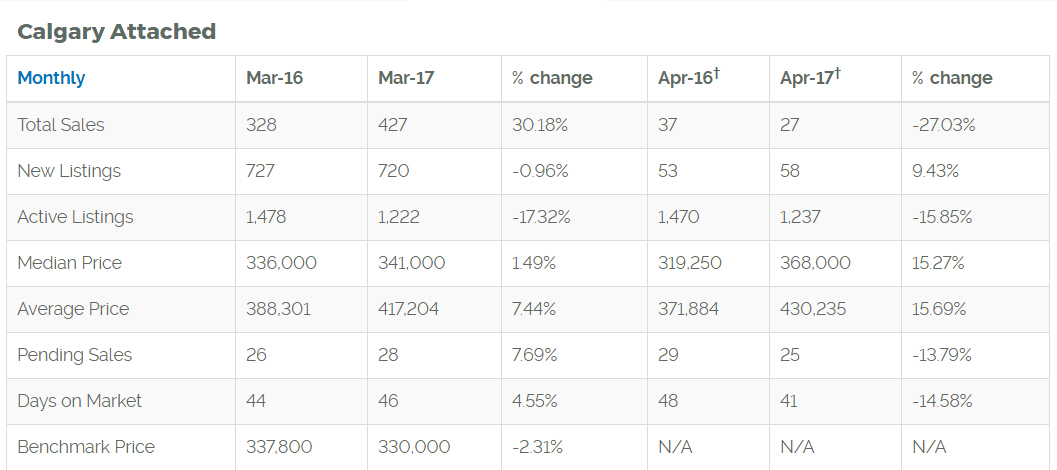1057x470 pixels.
Task: Click the 368,000 median price value
Action: pos(815,263)
